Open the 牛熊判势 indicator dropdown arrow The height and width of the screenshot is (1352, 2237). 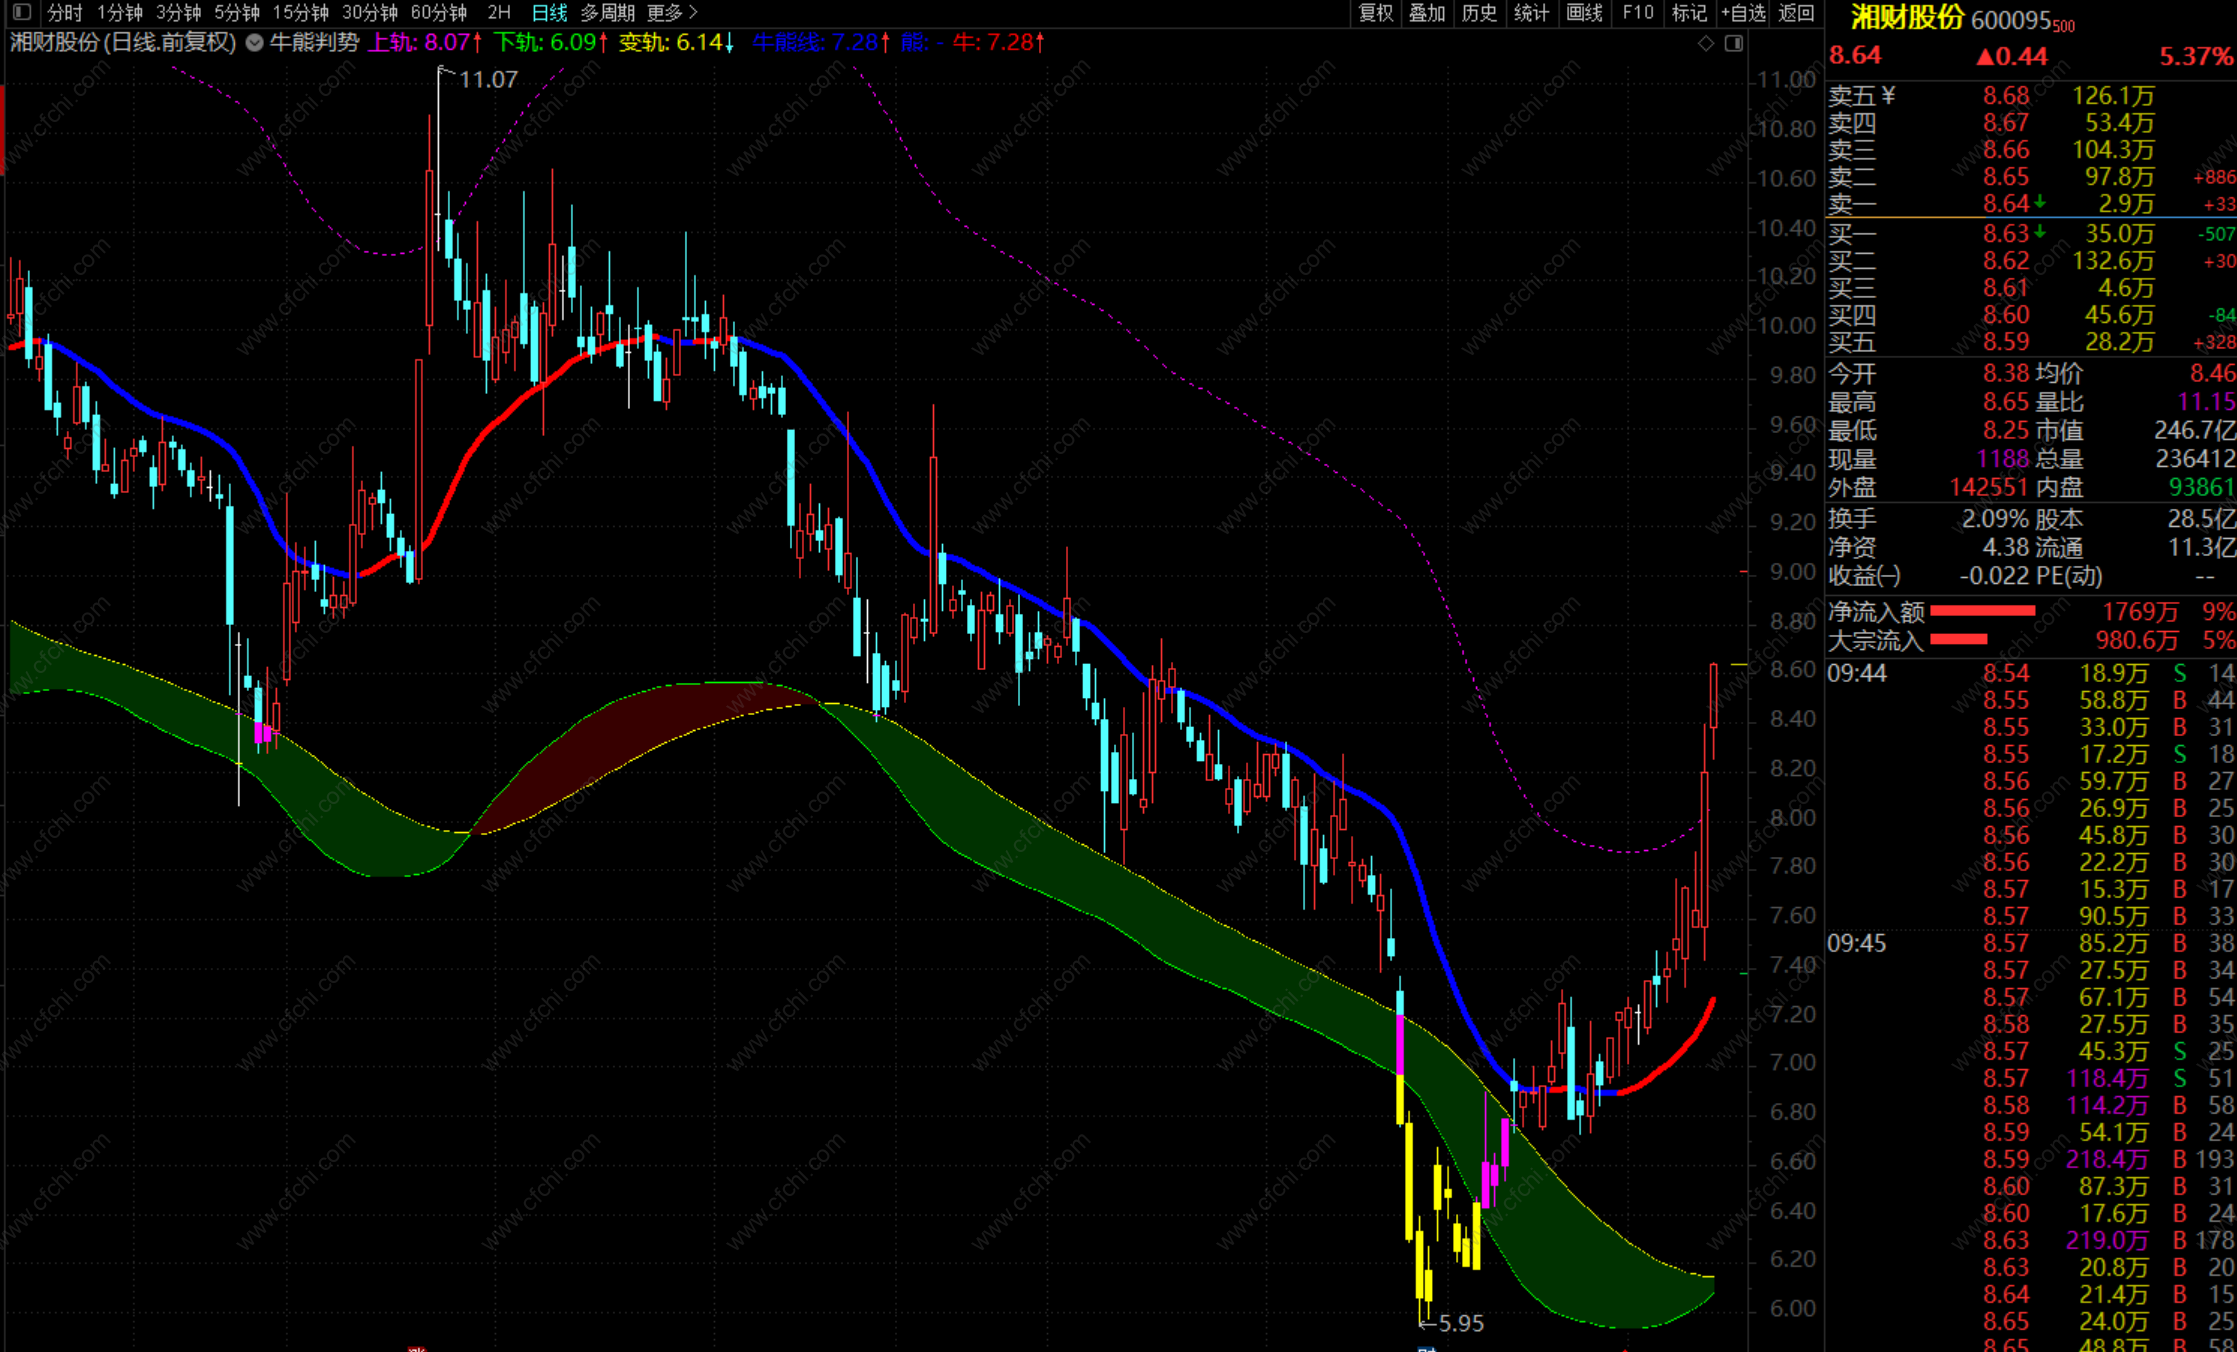(x=255, y=43)
